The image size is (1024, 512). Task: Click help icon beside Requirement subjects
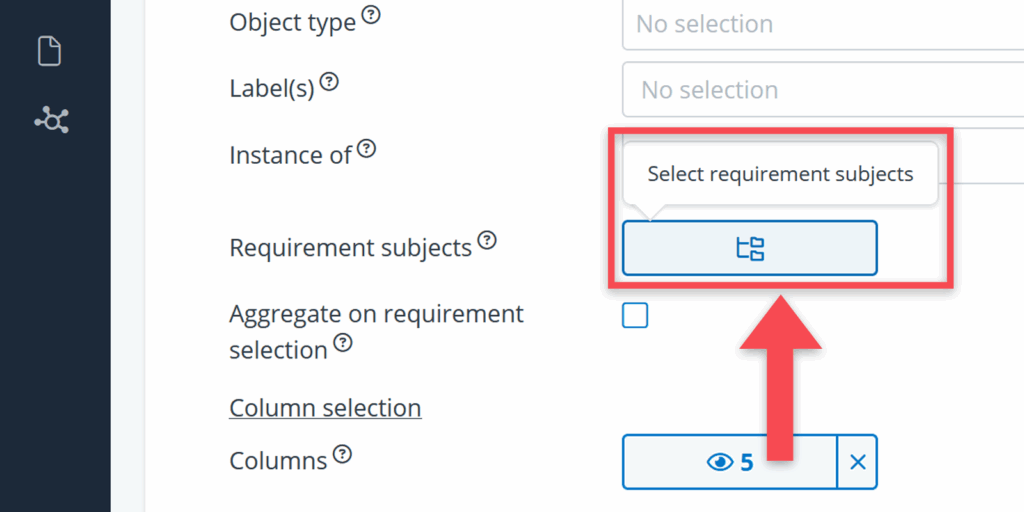(486, 240)
